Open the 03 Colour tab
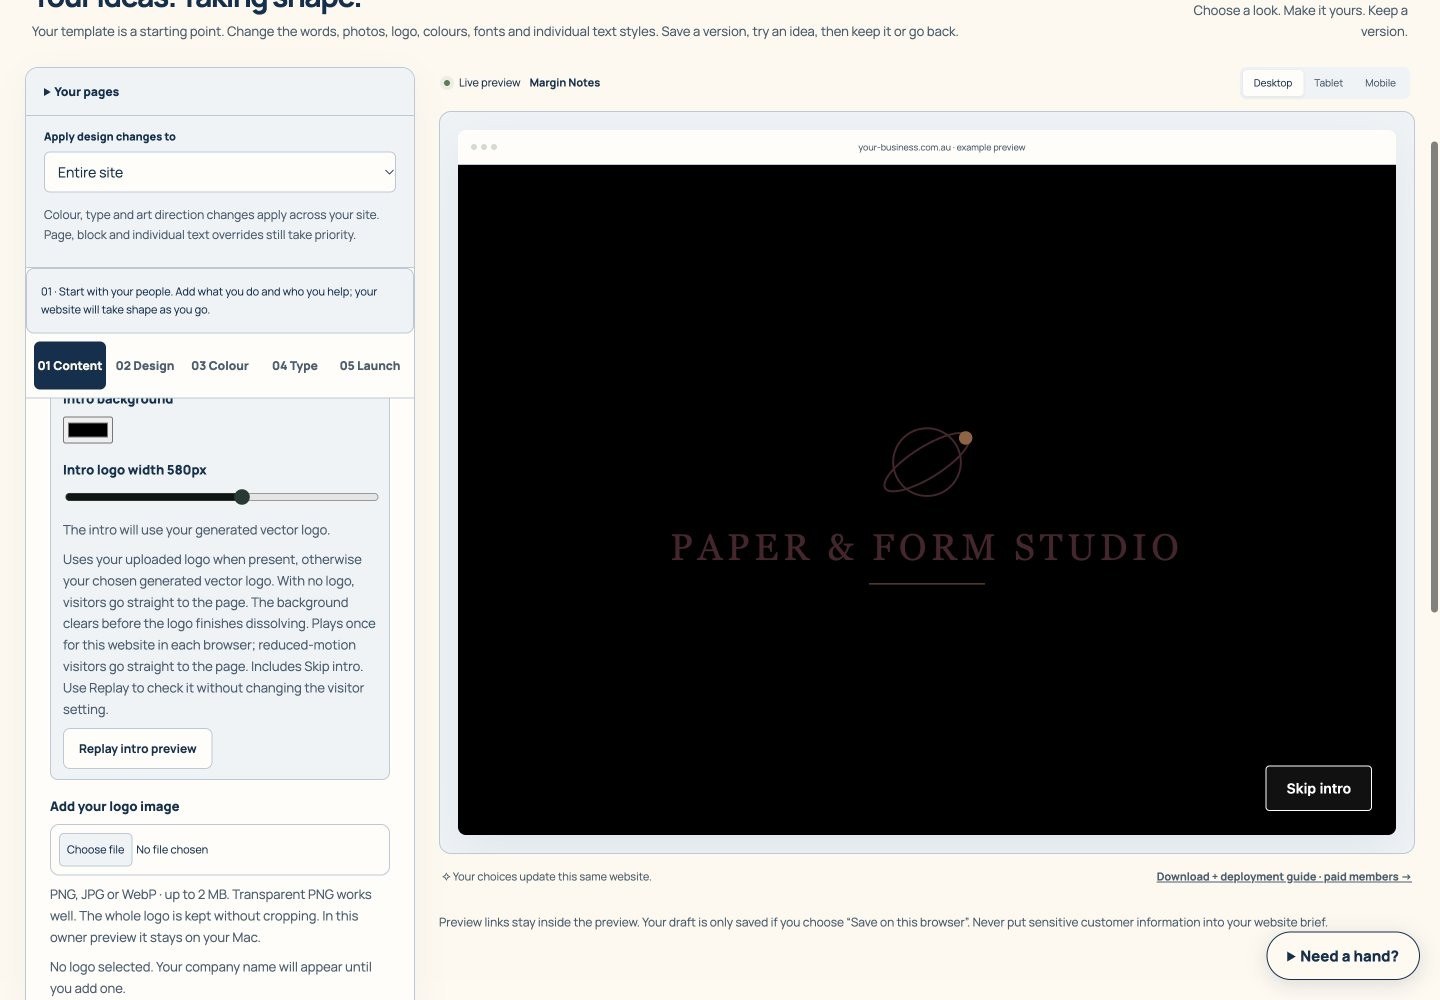The height and width of the screenshot is (1000, 1440). click(220, 366)
